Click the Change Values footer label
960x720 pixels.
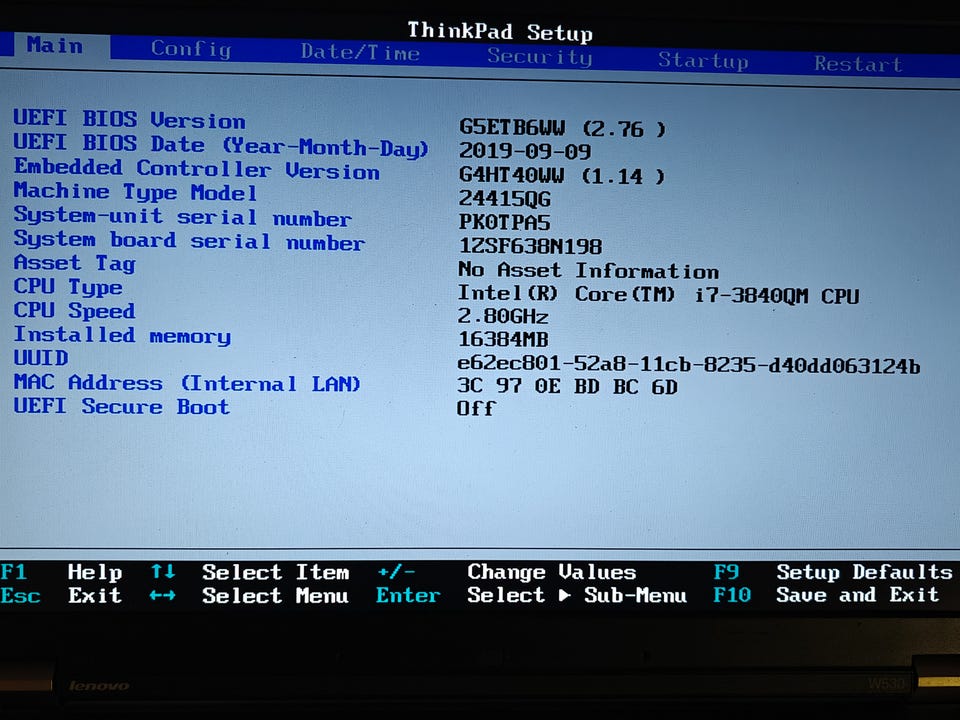552,572
